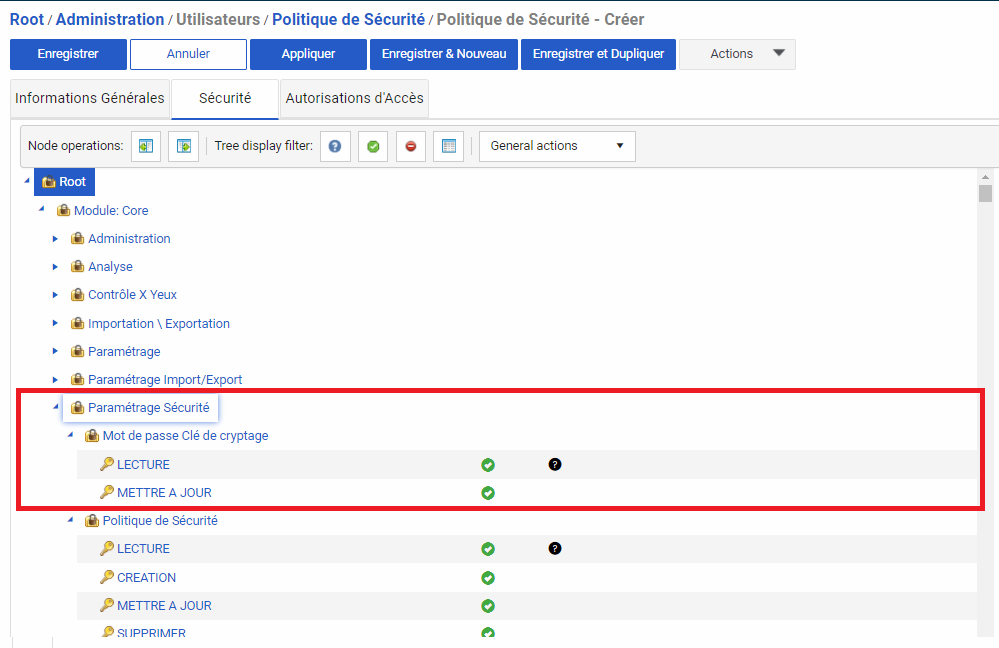This screenshot has height=648, width=999.
Task: Click the blue question mark tree filter
Action: pyautogui.click(x=335, y=146)
